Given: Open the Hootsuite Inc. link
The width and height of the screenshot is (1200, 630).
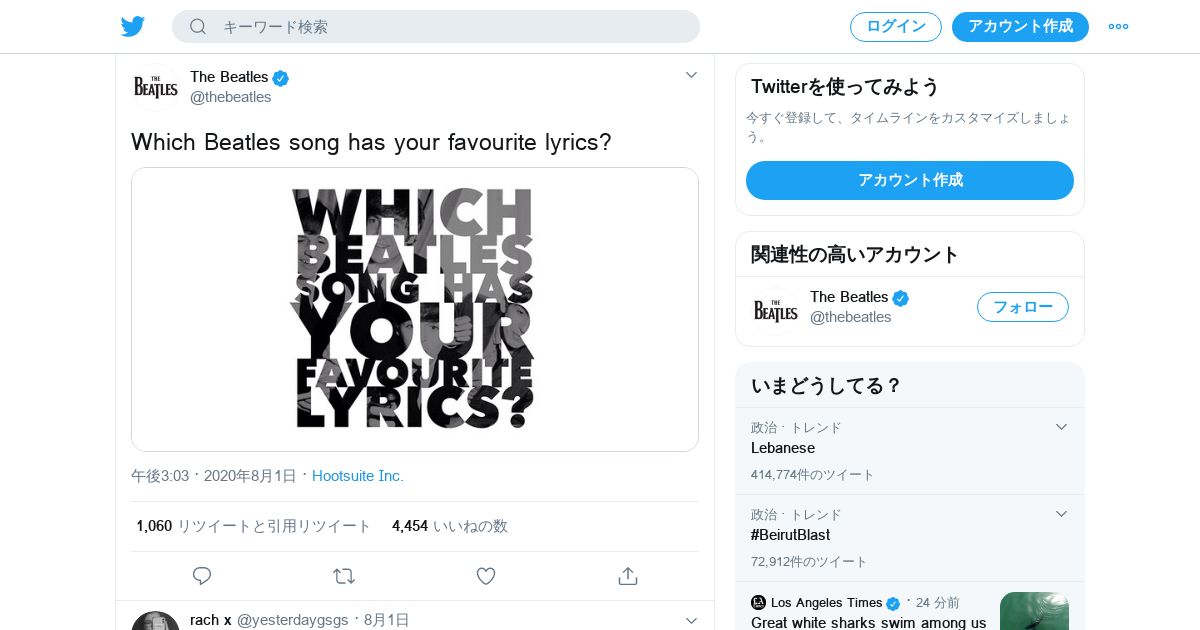Looking at the screenshot, I should point(358,476).
